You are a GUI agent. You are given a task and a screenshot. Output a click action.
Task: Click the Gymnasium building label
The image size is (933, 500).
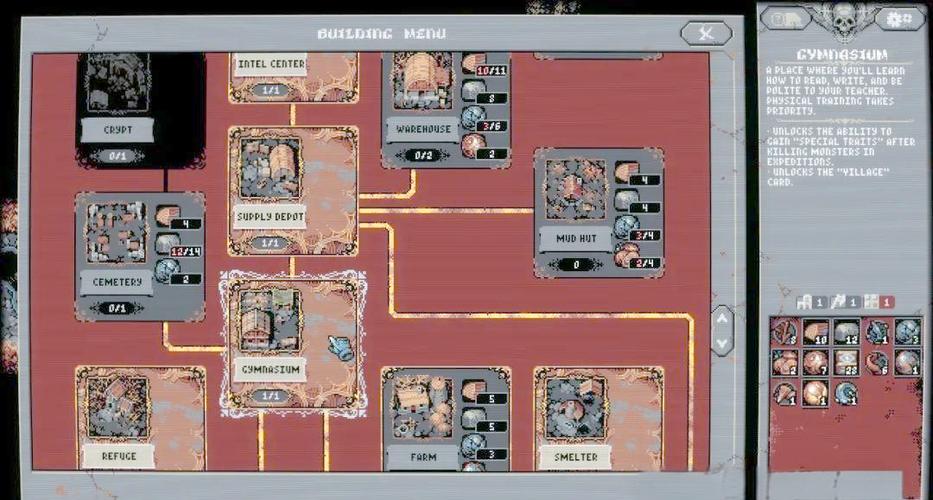(270, 370)
